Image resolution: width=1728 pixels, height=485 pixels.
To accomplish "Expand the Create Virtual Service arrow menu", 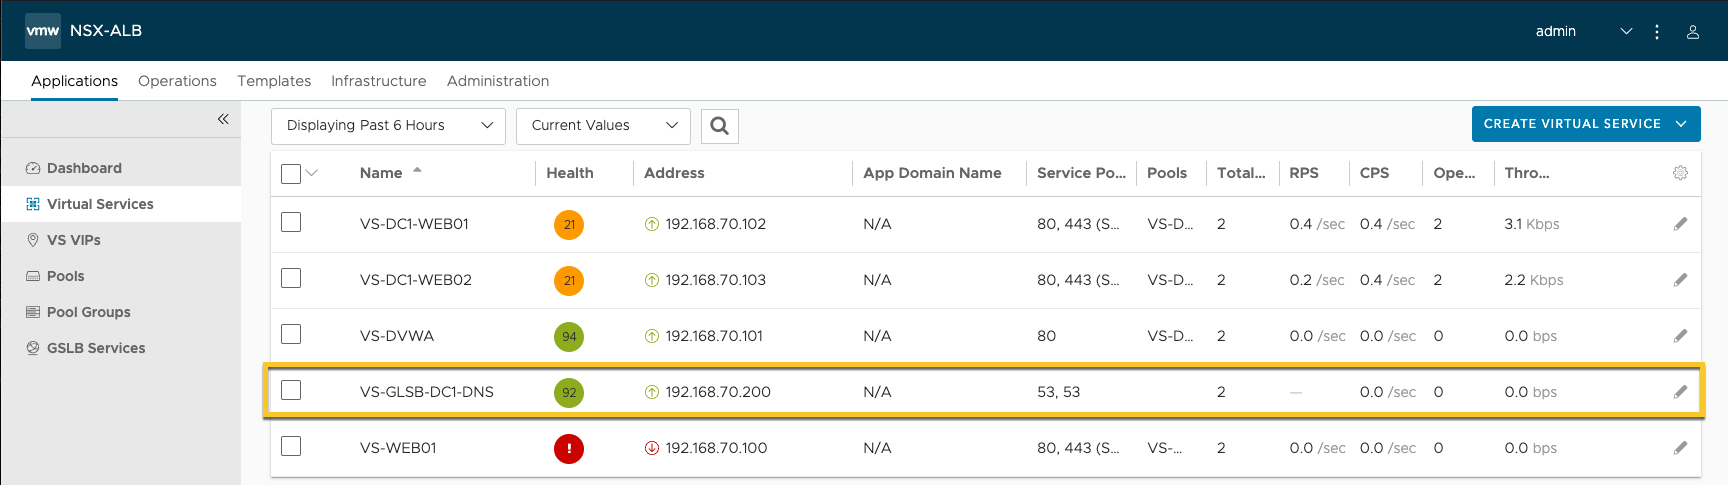I will point(1682,124).
